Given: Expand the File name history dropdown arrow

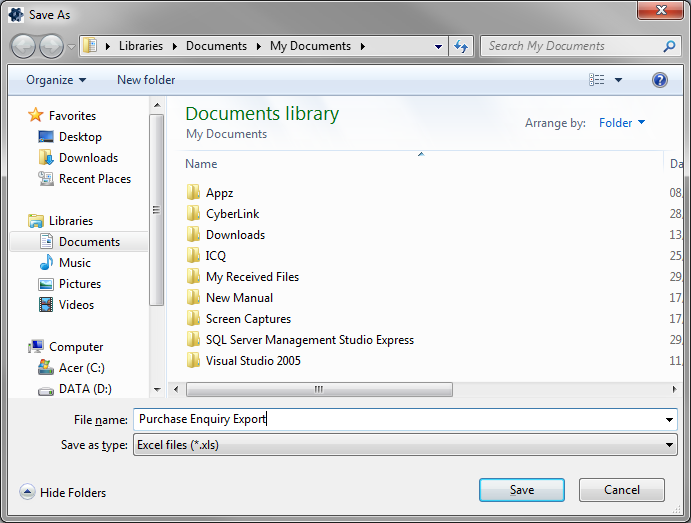Looking at the screenshot, I should coord(669,420).
